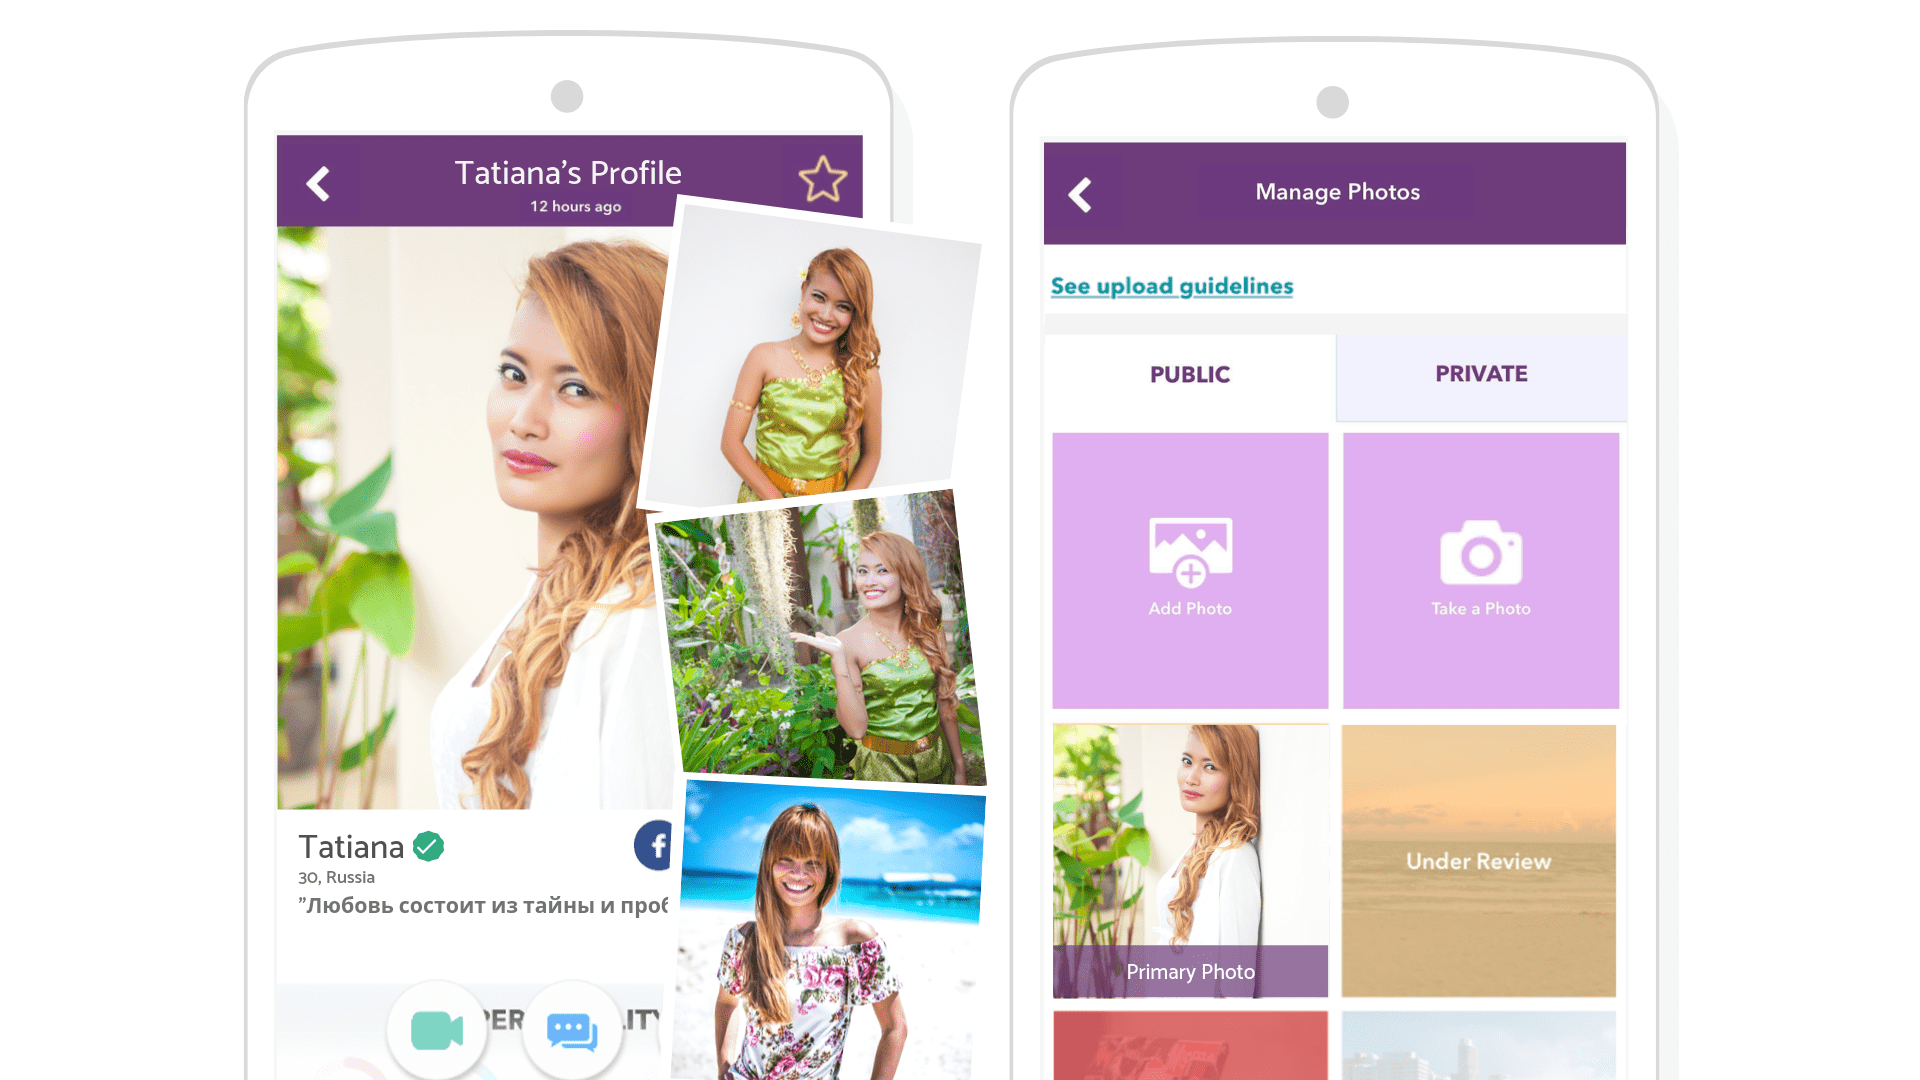Click the back arrow on Tatiana's profile
This screenshot has height=1080, width=1920.
319,181
